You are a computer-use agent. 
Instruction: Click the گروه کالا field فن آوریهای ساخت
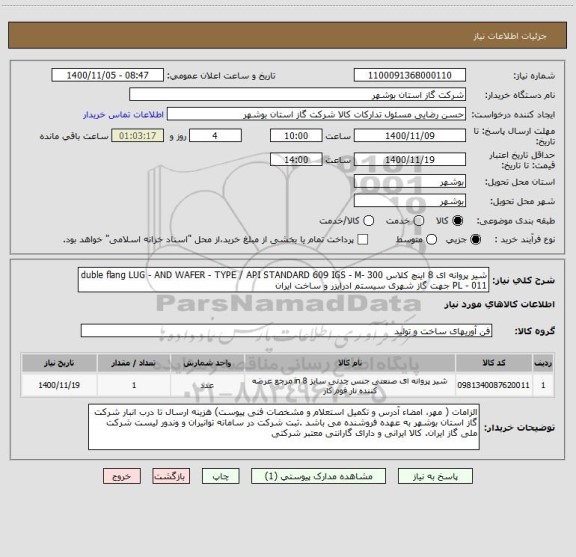286,331
